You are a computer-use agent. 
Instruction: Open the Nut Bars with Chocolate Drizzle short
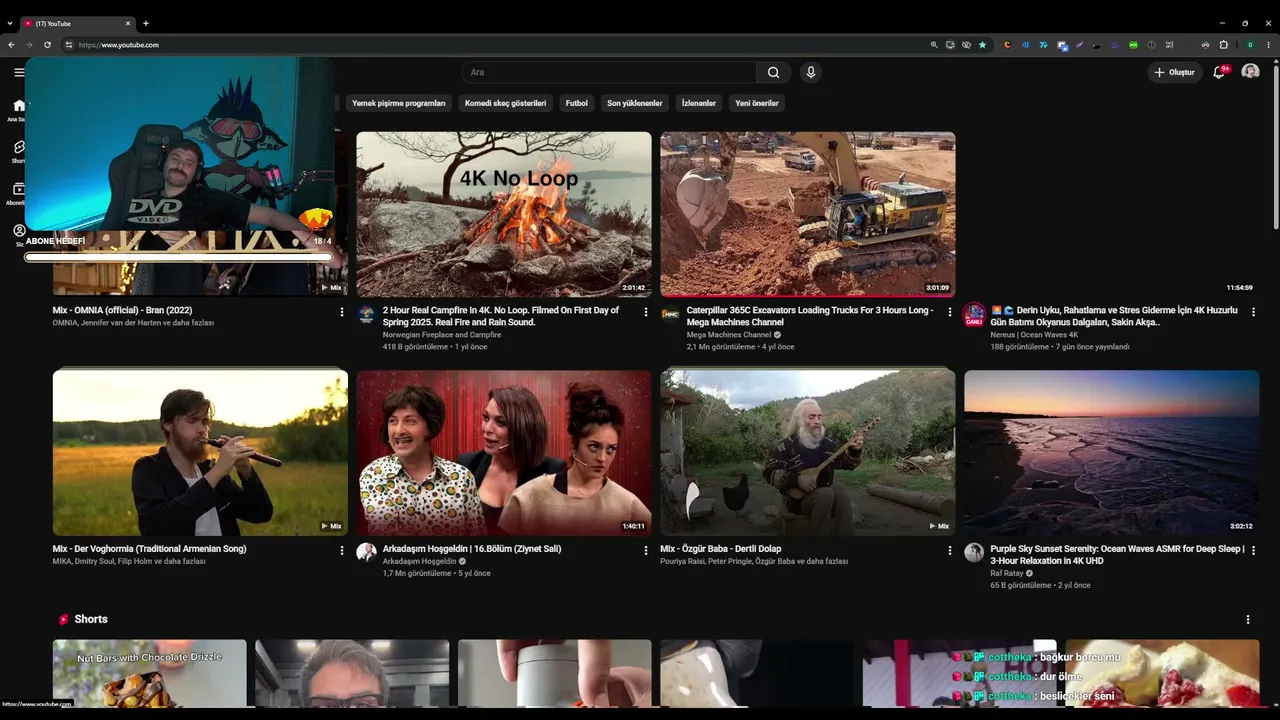point(150,674)
